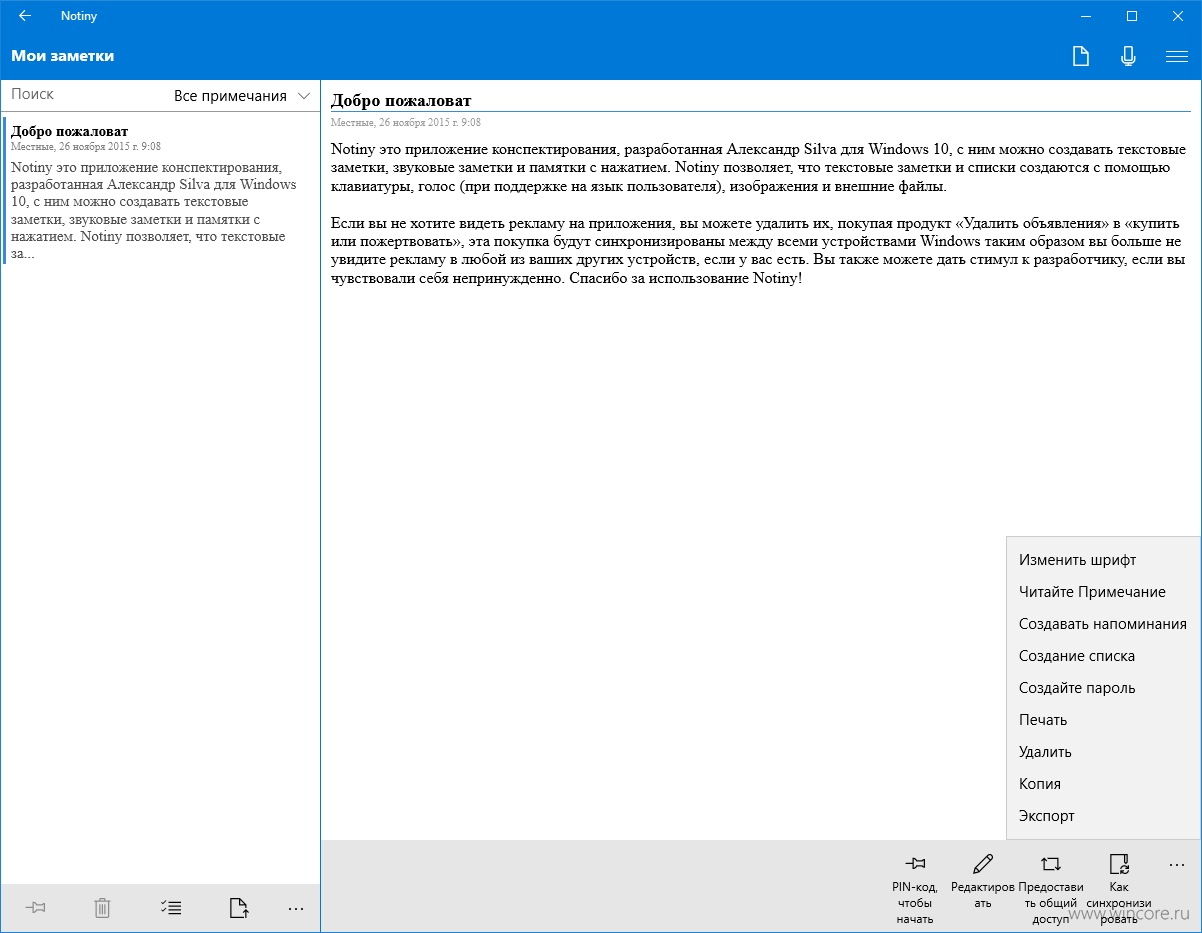
Task: Open more options in note list toolbar
Action: (295, 908)
